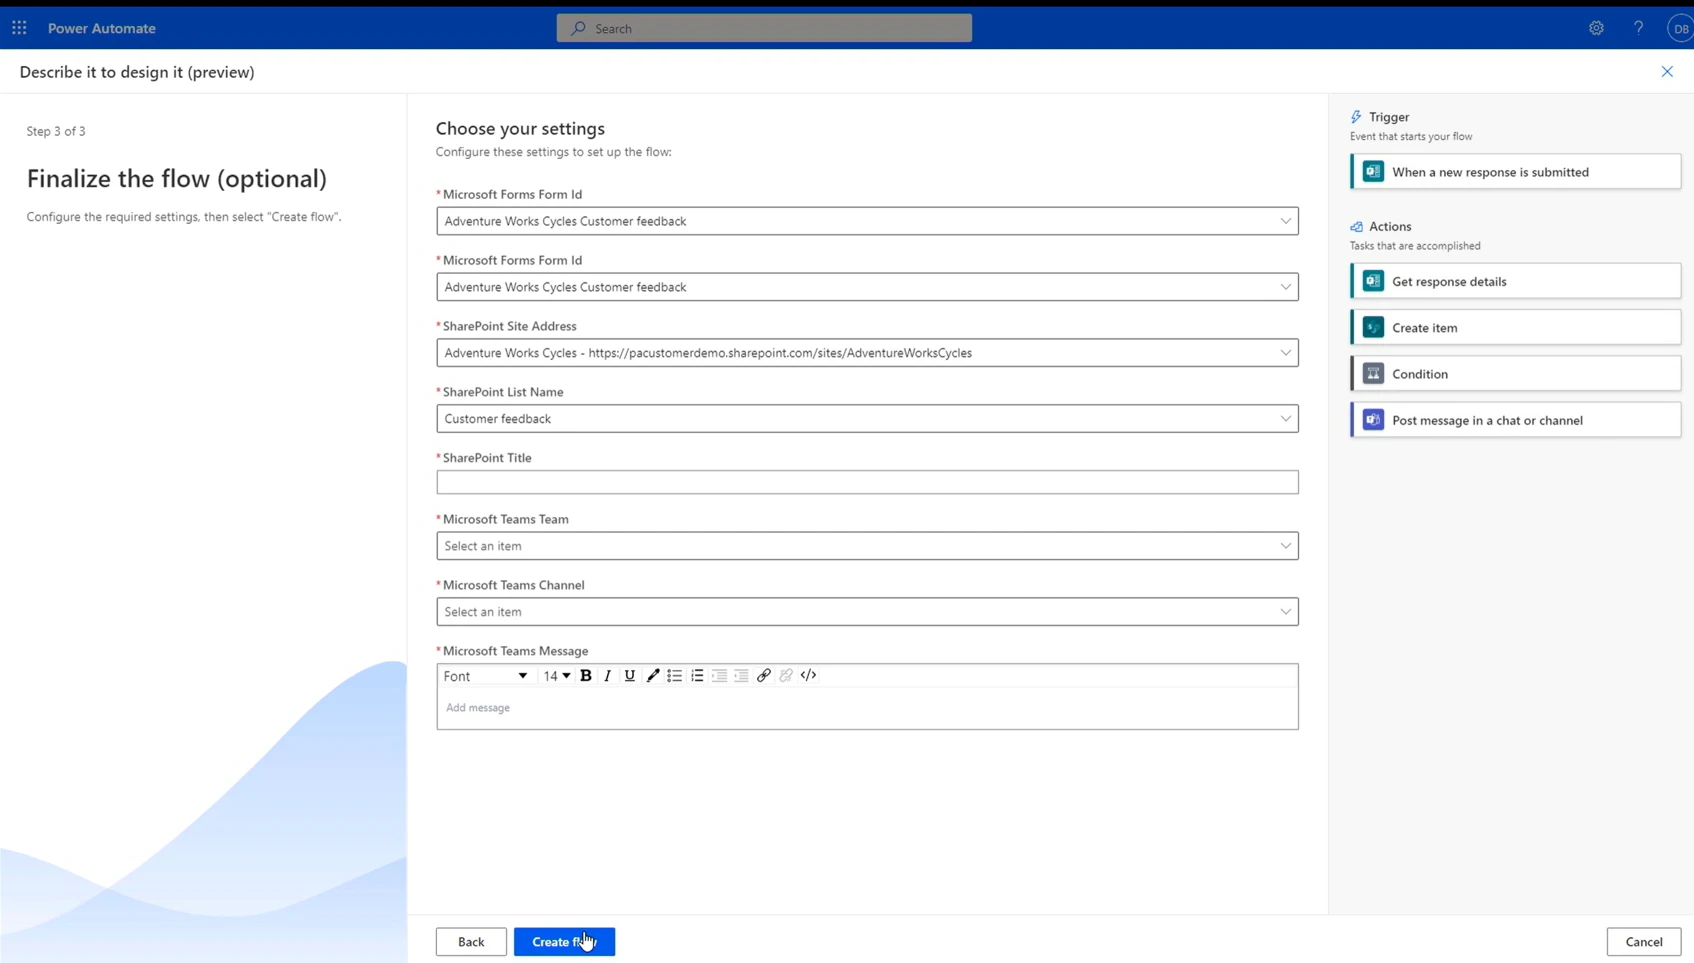Screen dimensions: 1694x963
Task: Select the Condition action card
Action: coord(1515,374)
